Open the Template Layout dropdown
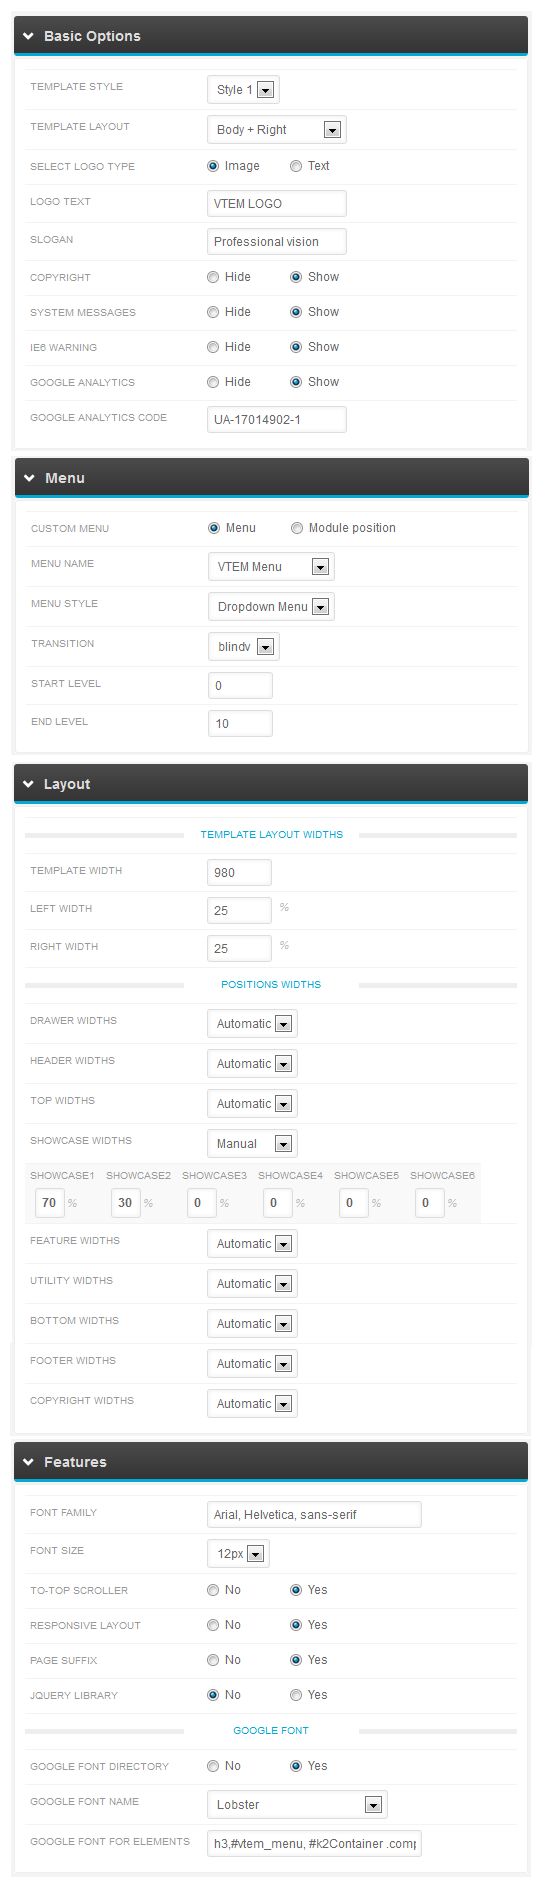Image resolution: width=542 pixels, height=1893 pixels. click(x=276, y=130)
